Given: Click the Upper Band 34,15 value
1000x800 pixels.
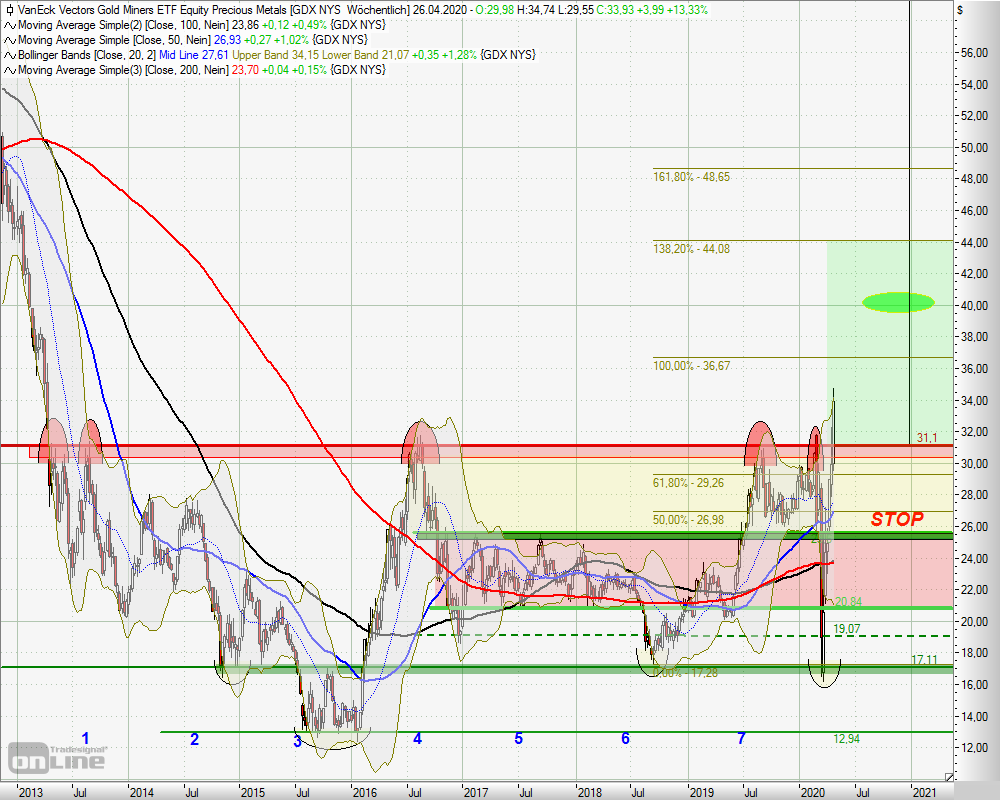Looking at the screenshot, I should pyautogui.click(x=275, y=55).
